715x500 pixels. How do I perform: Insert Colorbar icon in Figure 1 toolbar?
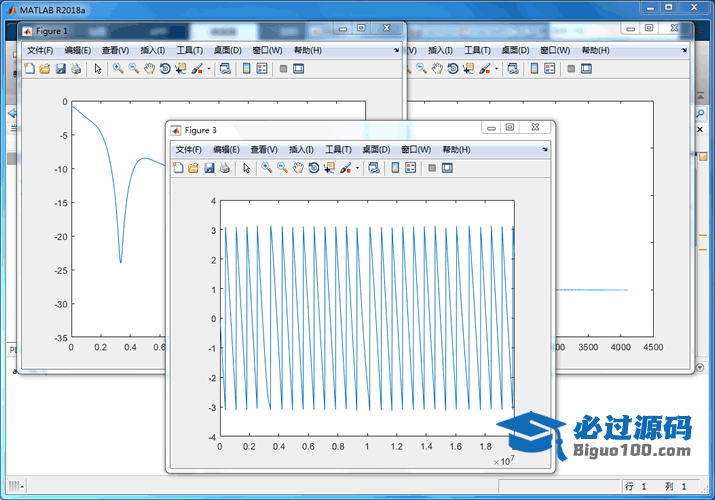coord(247,69)
